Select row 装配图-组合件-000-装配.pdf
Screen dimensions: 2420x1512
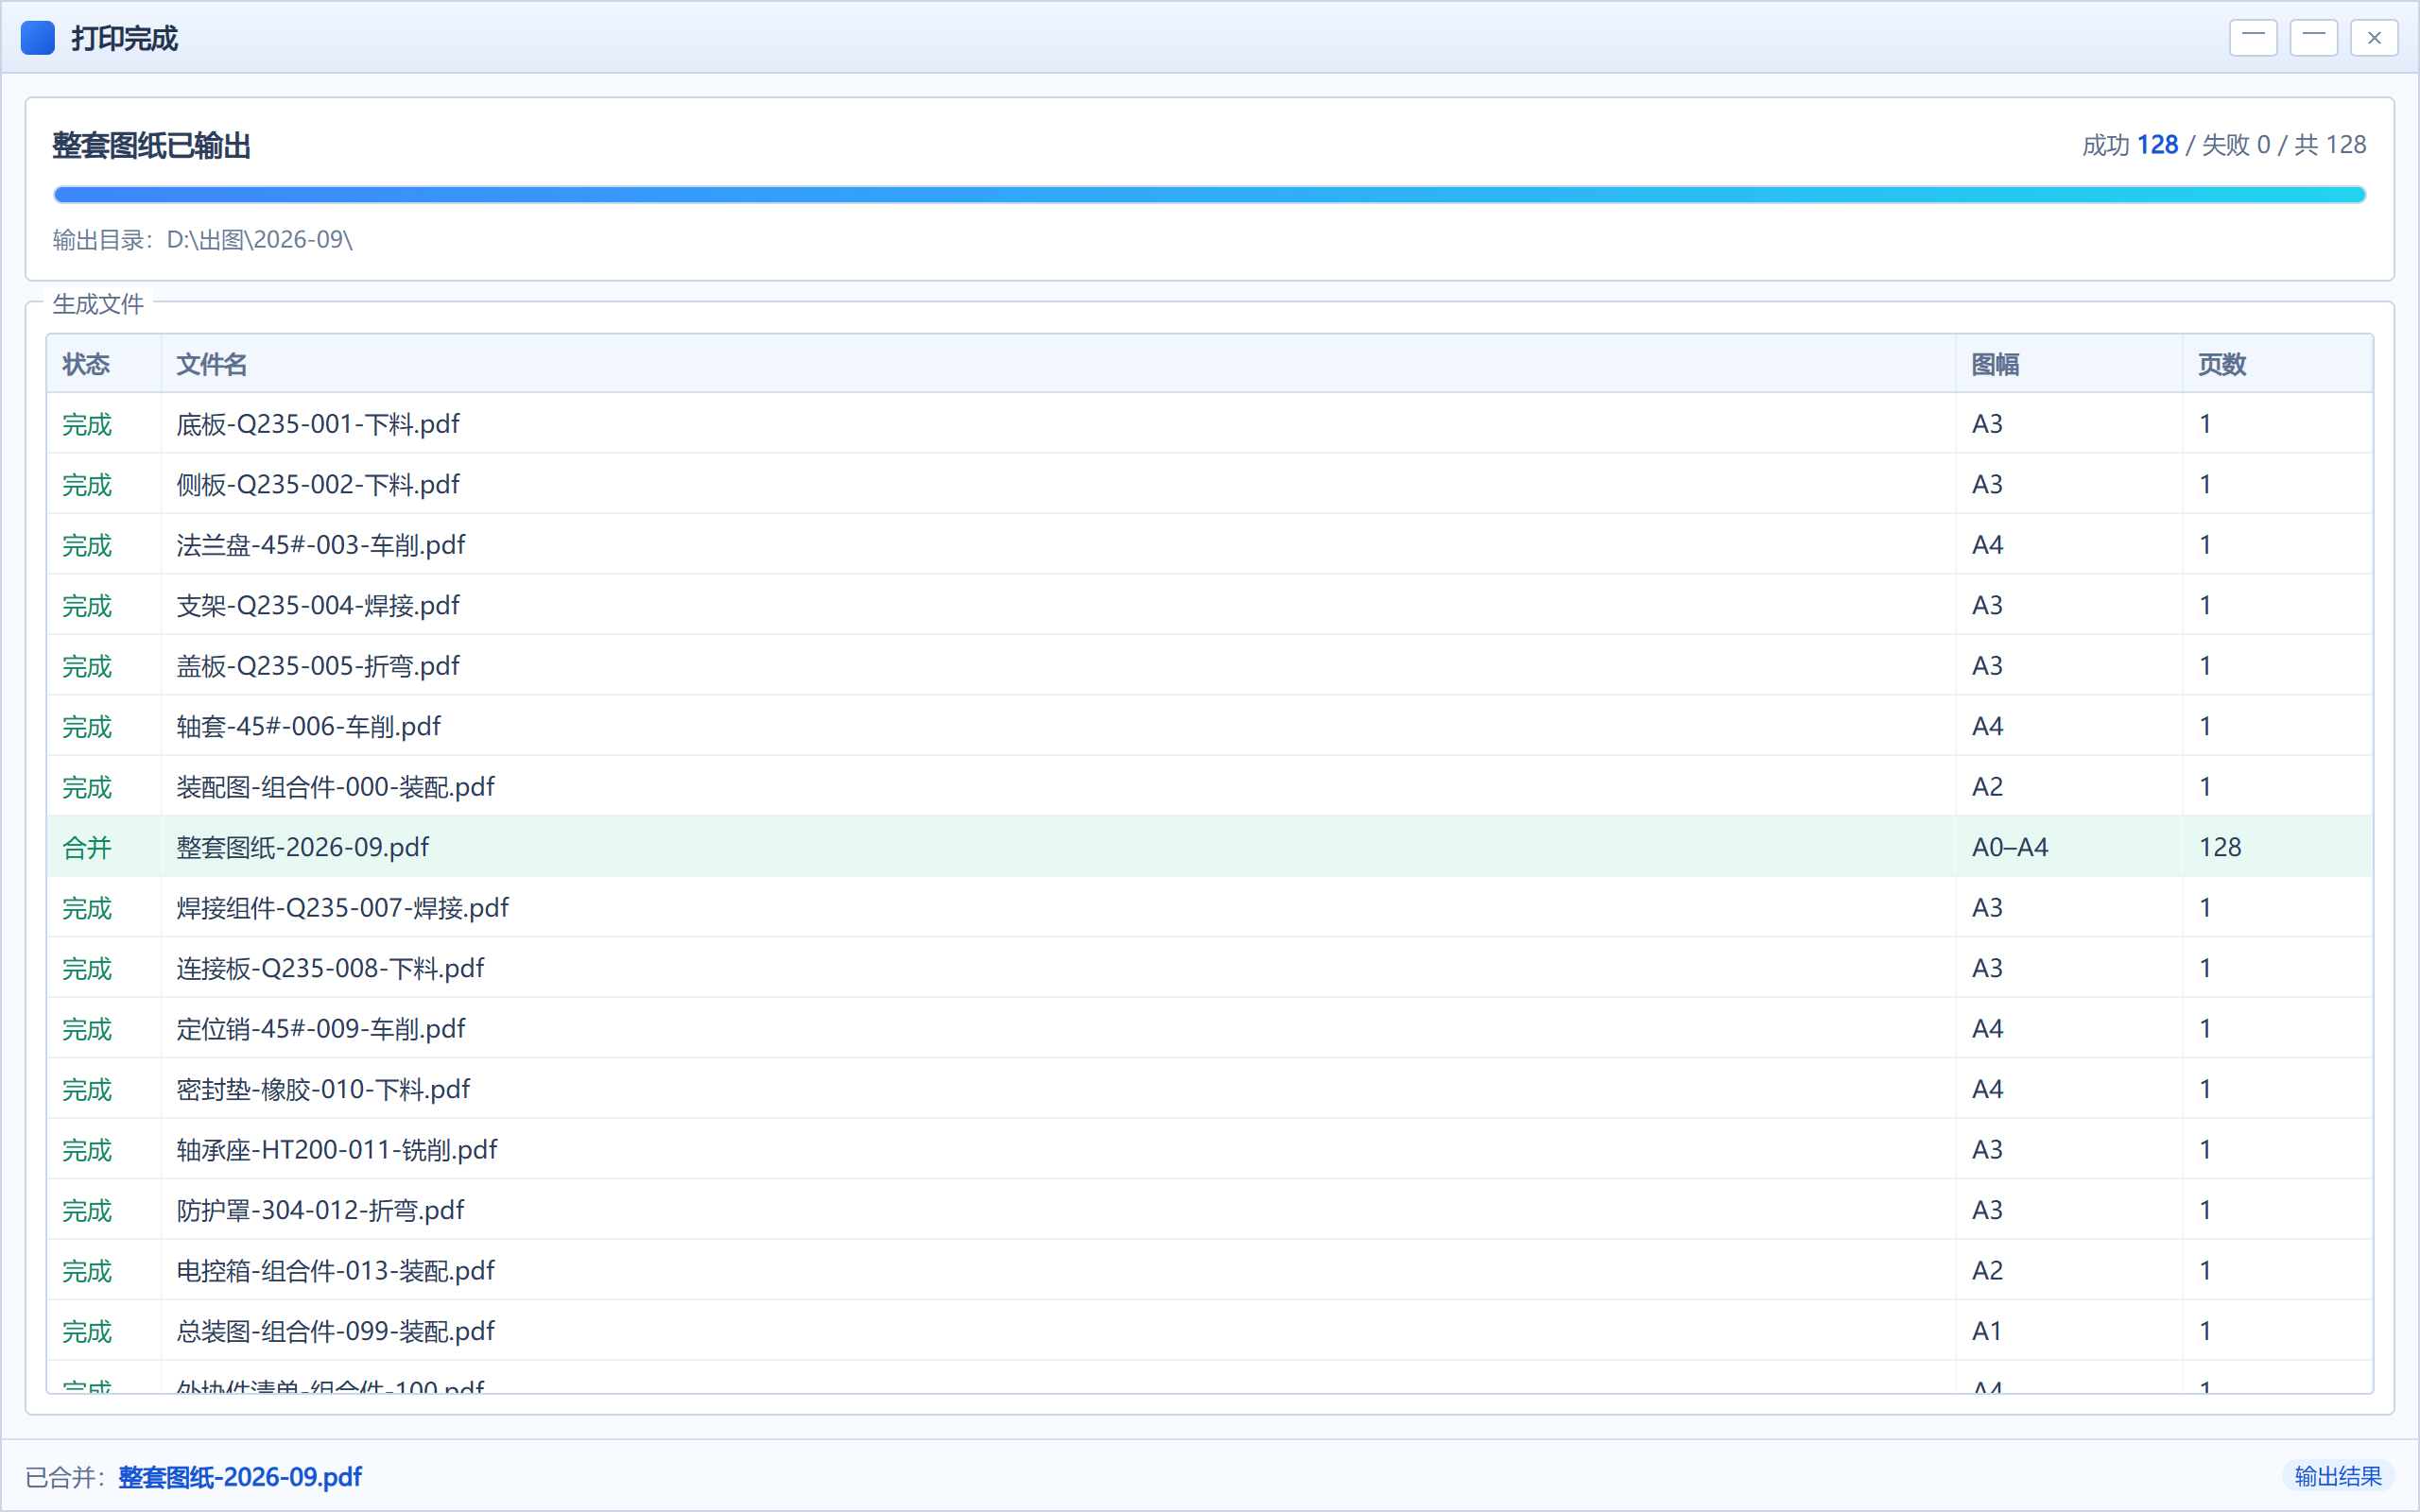(1209, 787)
